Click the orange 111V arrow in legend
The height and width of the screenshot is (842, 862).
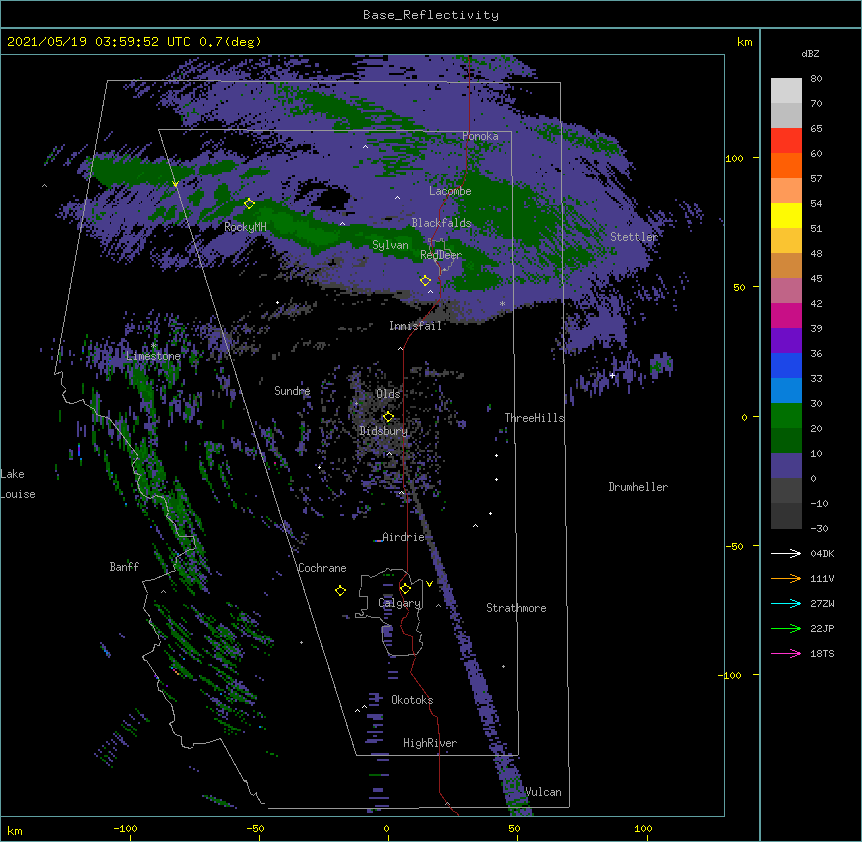click(x=786, y=578)
